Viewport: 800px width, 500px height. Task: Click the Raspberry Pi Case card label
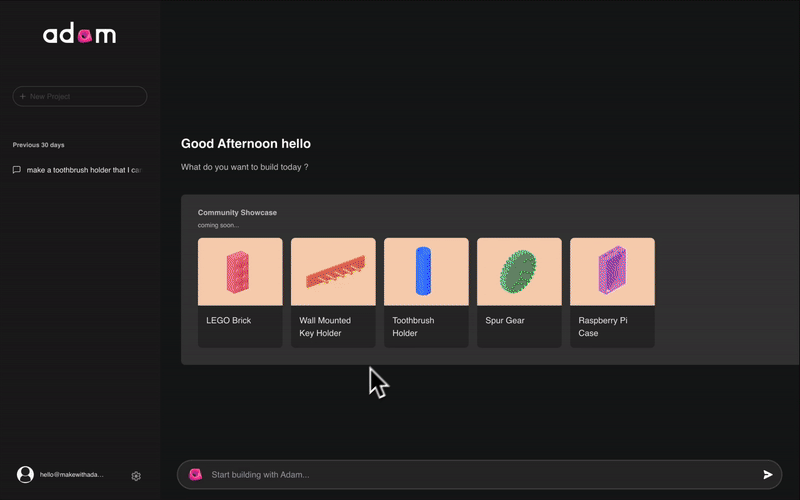[602, 327]
